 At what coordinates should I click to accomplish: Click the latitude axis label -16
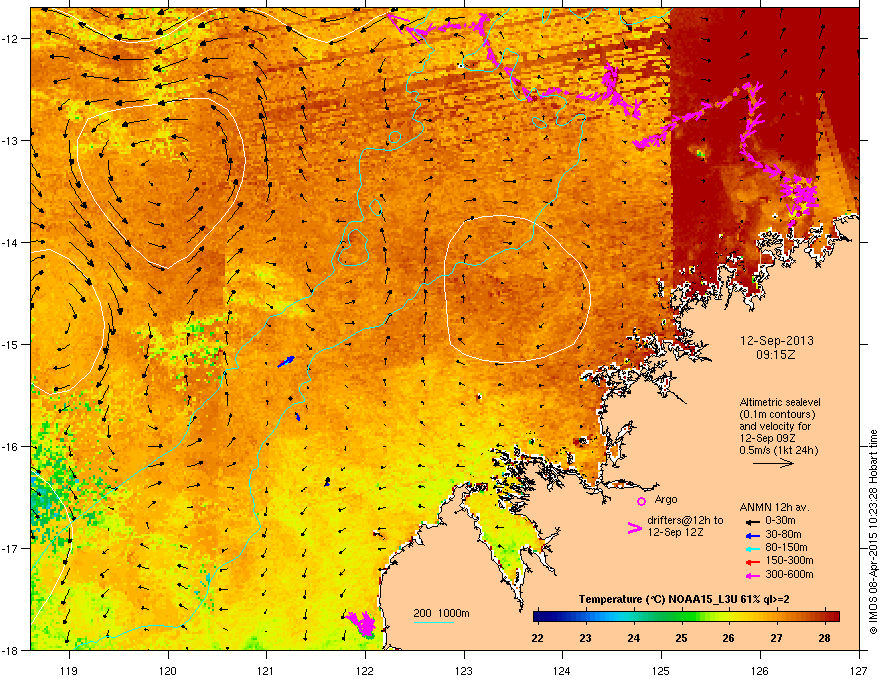[x=11, y=446]
